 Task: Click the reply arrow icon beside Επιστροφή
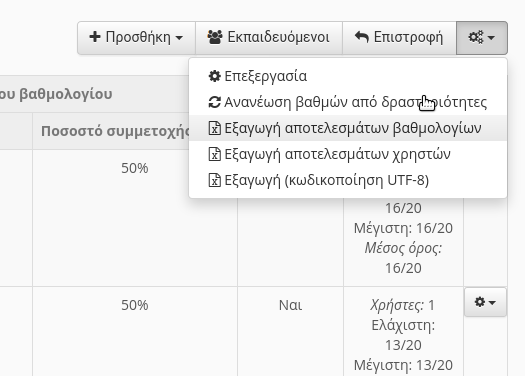(362, 37)
